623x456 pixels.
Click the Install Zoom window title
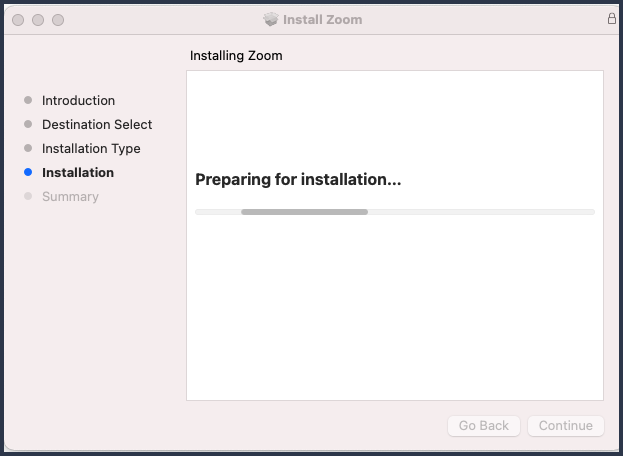[322, 19]
